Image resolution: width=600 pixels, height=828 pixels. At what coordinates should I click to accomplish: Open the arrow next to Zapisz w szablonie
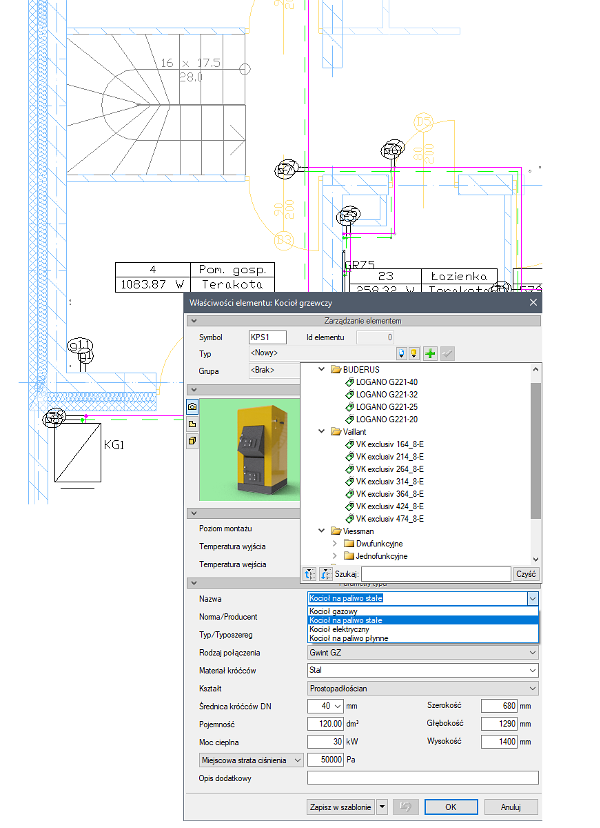(x=382, y=807)
